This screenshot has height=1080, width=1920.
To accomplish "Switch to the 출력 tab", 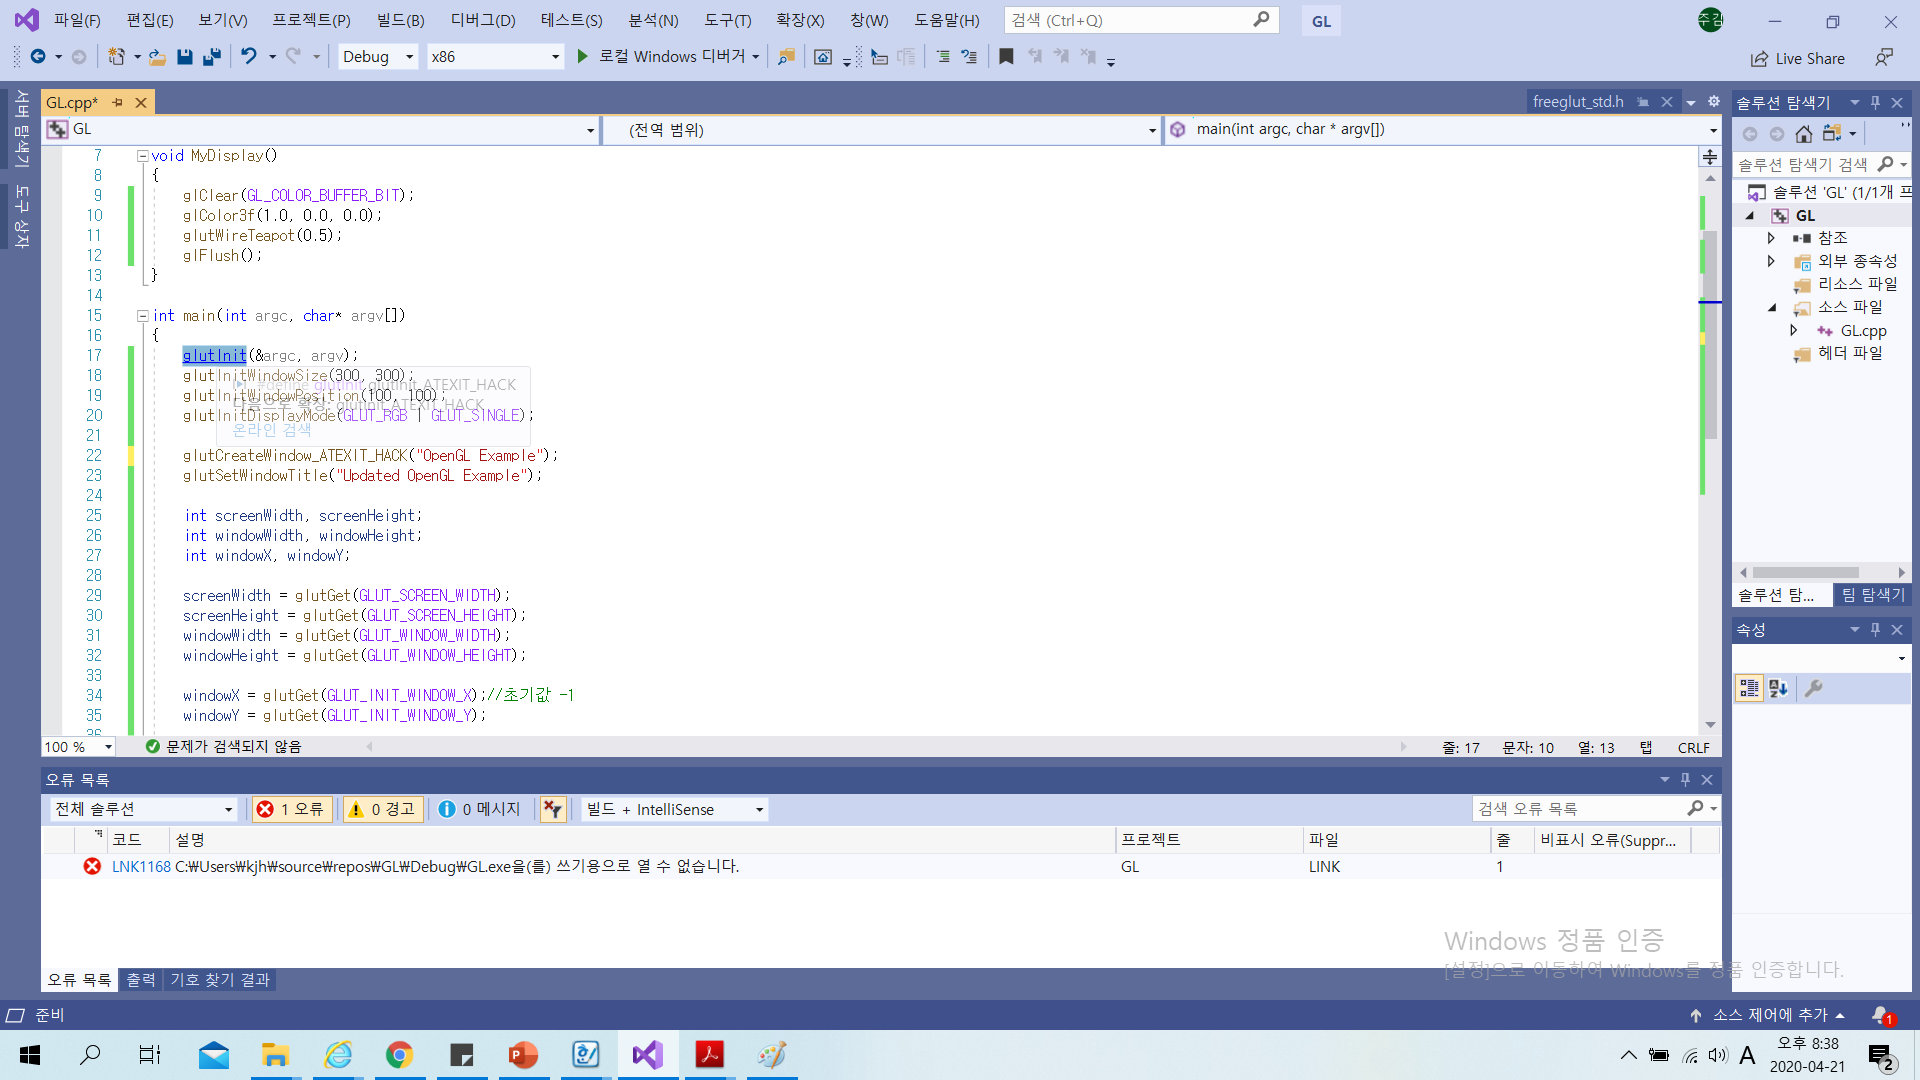I will [x=141, y=980].
